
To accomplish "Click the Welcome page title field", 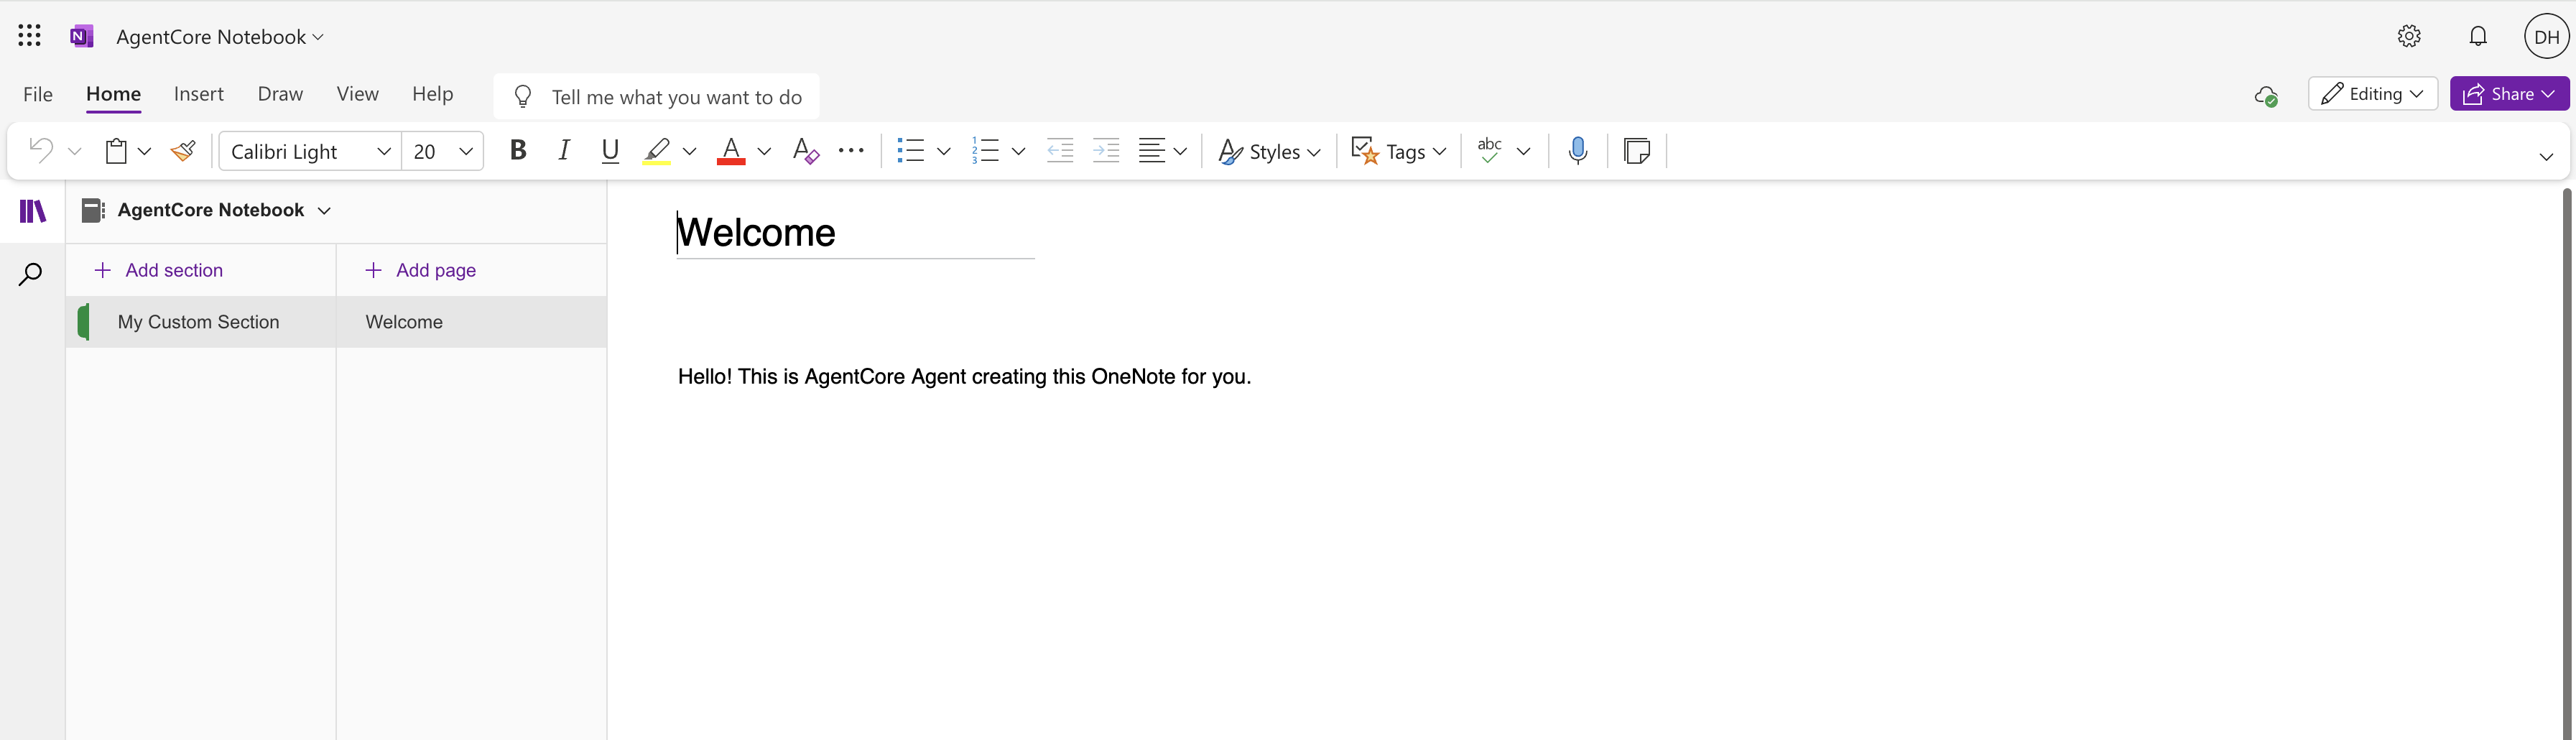I will coord(855,233).
